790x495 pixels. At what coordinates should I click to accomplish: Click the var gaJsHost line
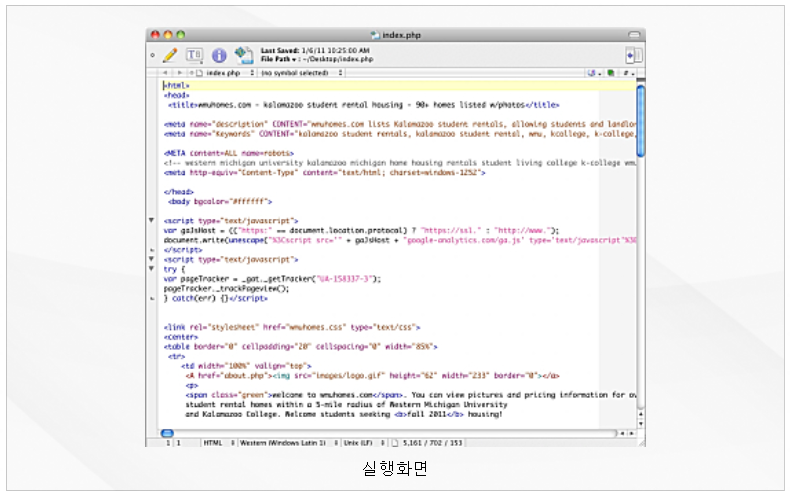pyautogui.click(x=361, y=230)
